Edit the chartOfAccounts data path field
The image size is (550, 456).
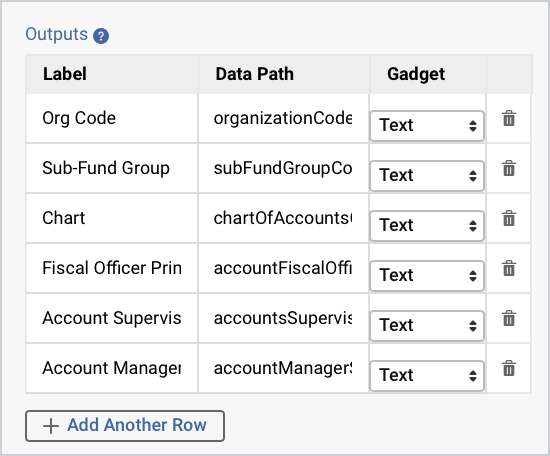(x=283, y=218)
